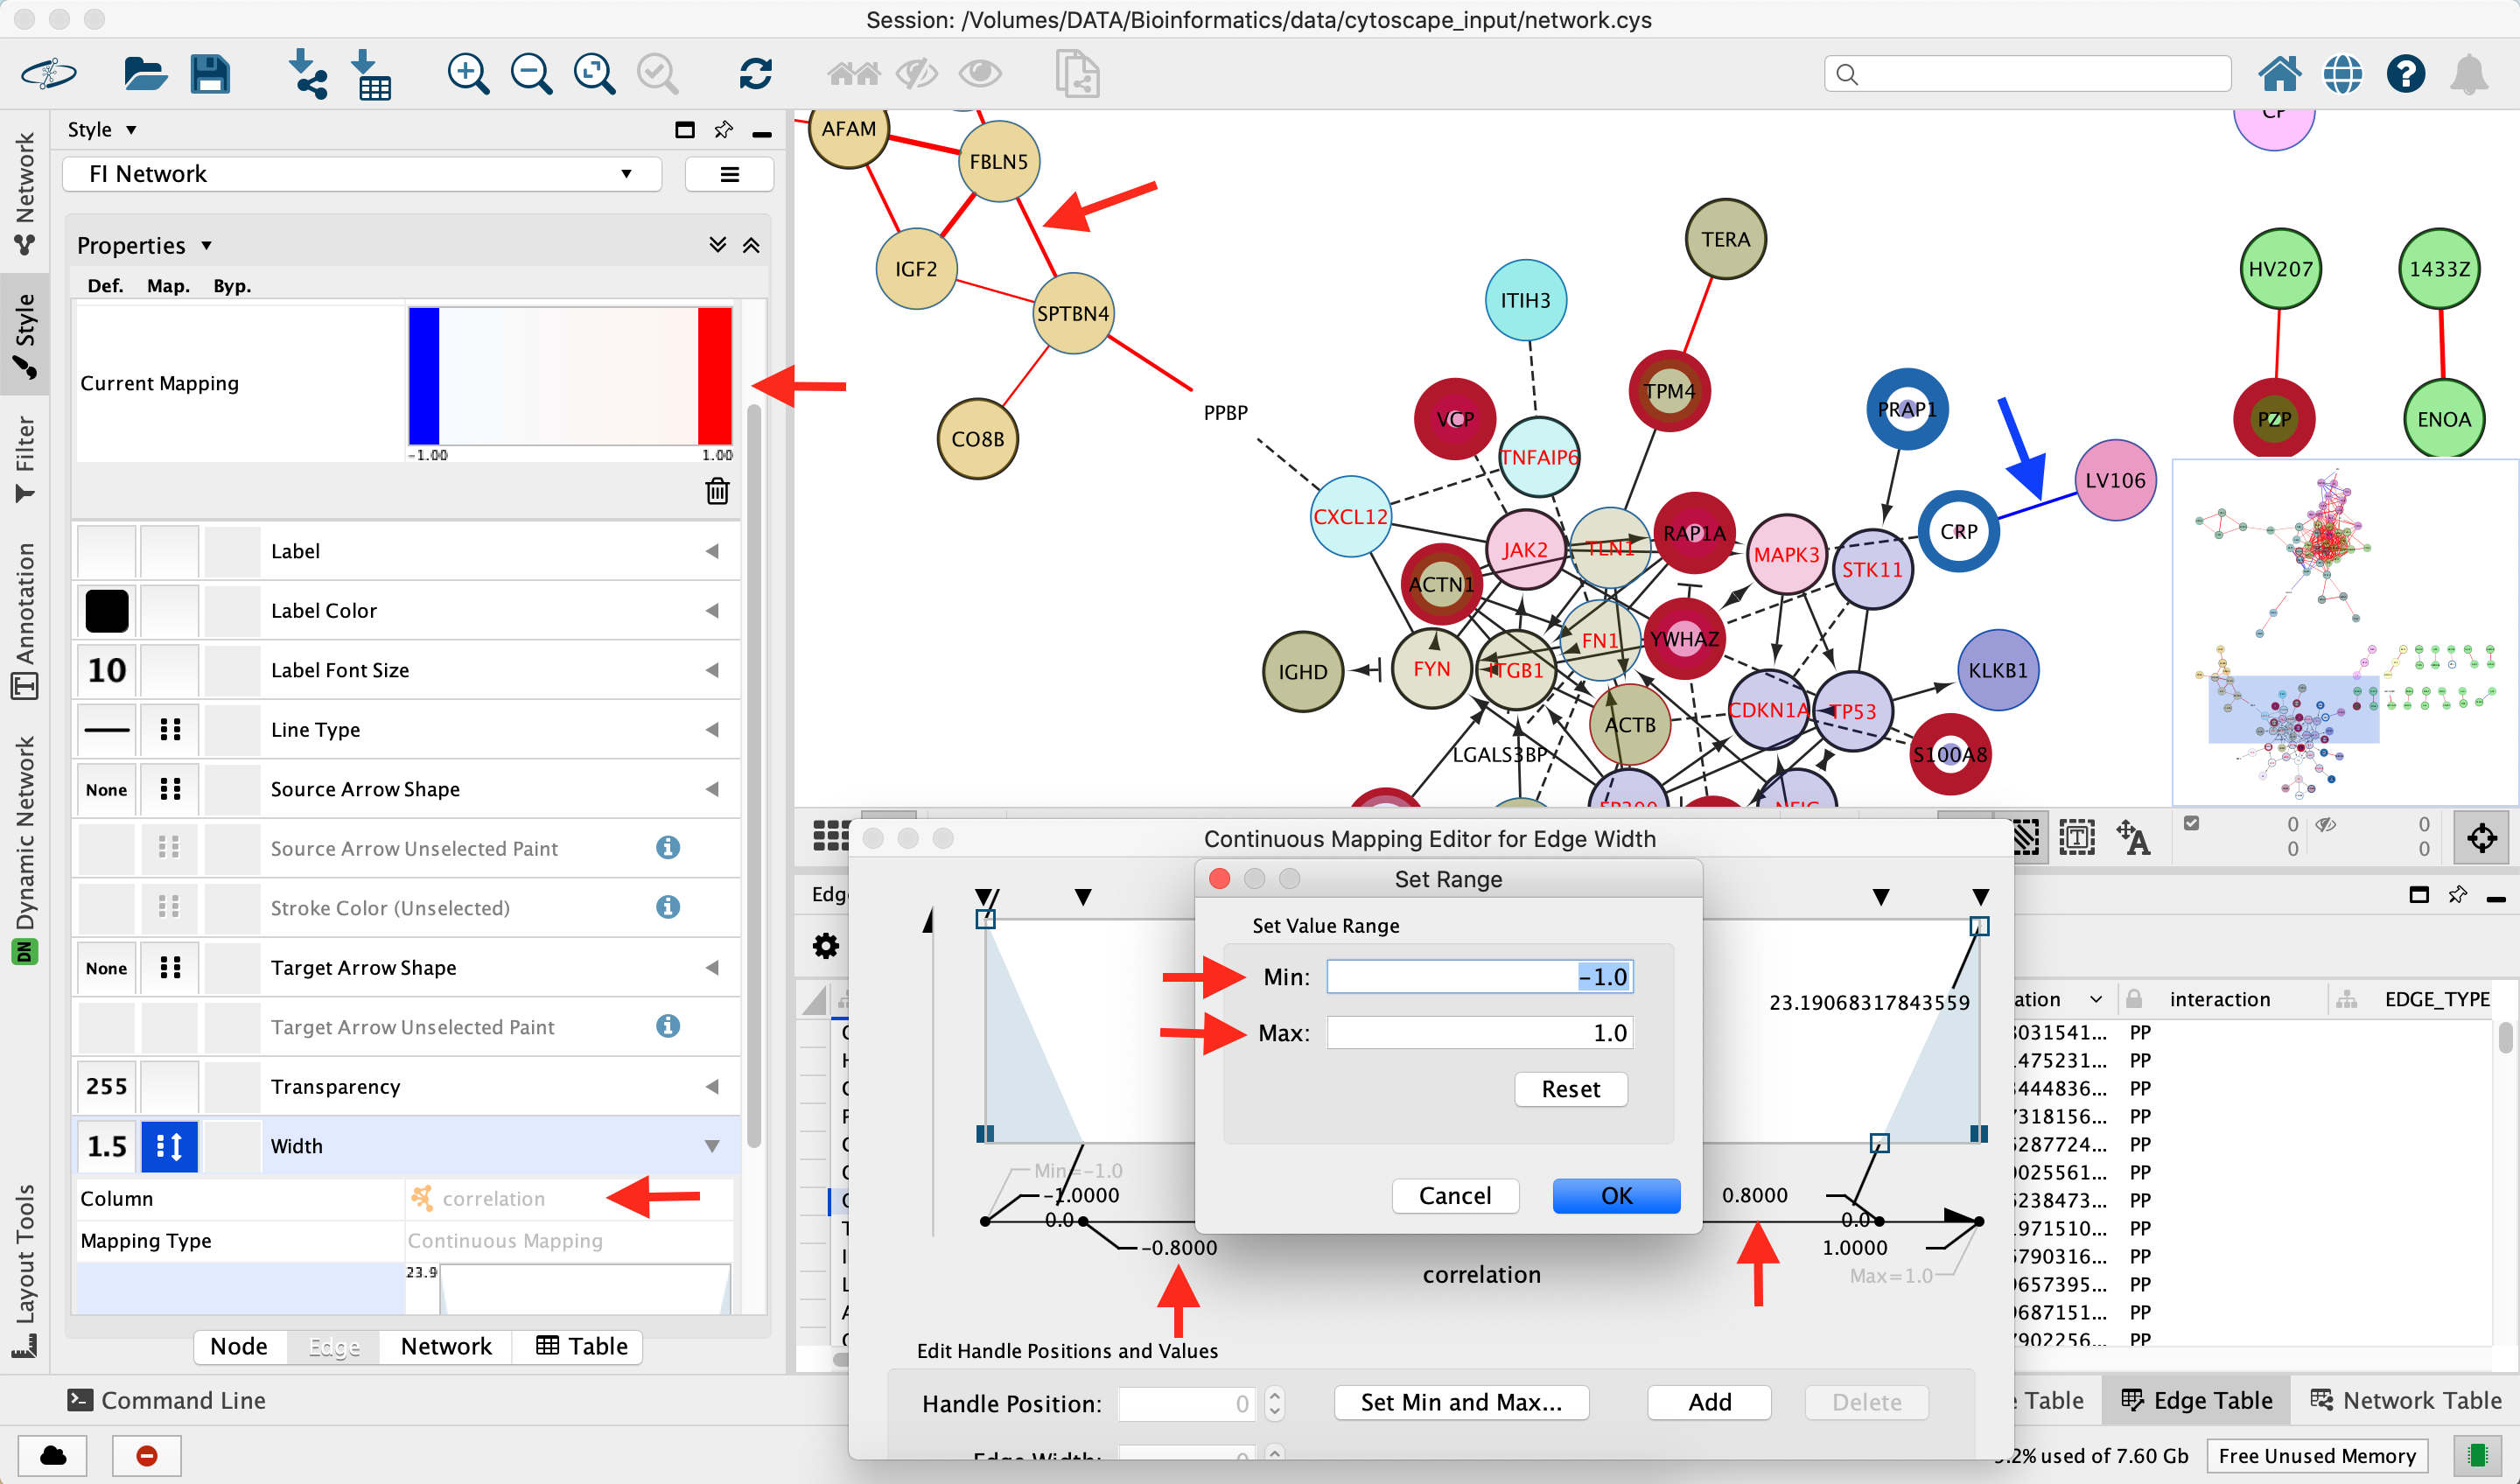
Task: Click Reset in Set Value Range
Action: 1570,1089
